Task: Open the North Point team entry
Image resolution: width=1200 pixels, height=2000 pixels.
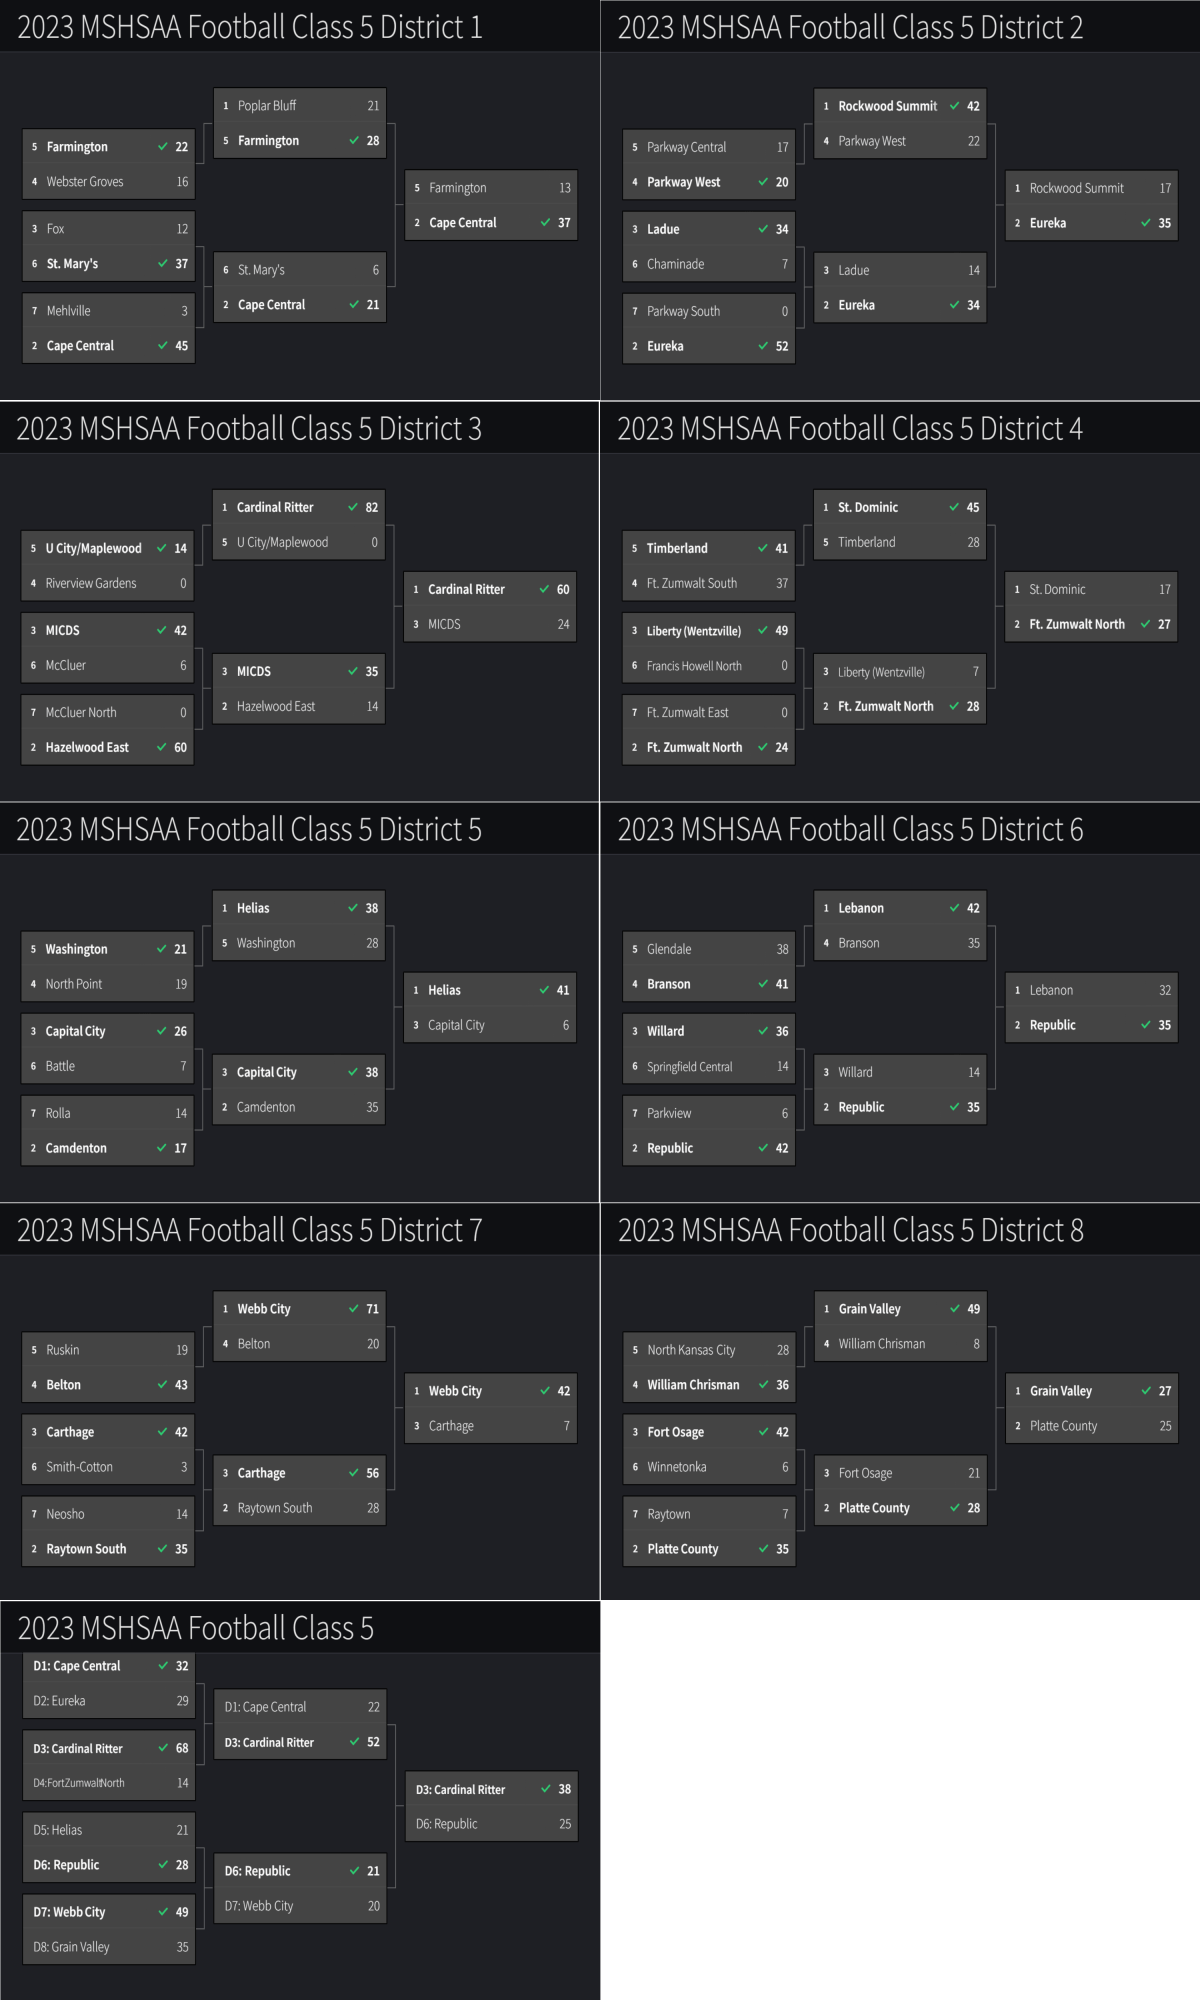Action: [74, 984]
